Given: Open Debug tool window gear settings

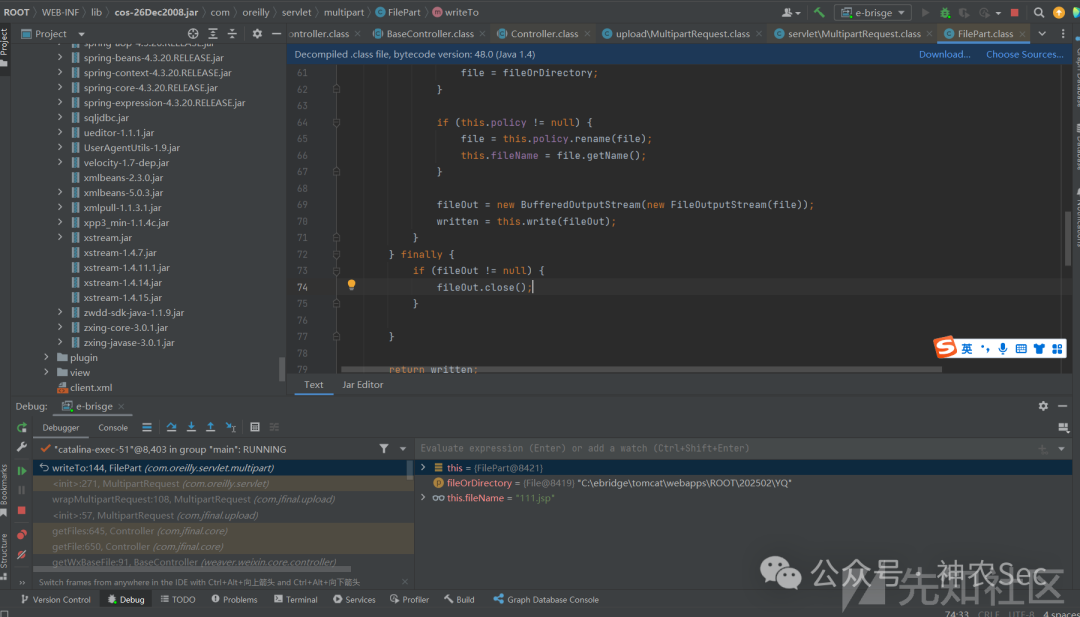Looking at the screenshot, I should pos(1043,406).
